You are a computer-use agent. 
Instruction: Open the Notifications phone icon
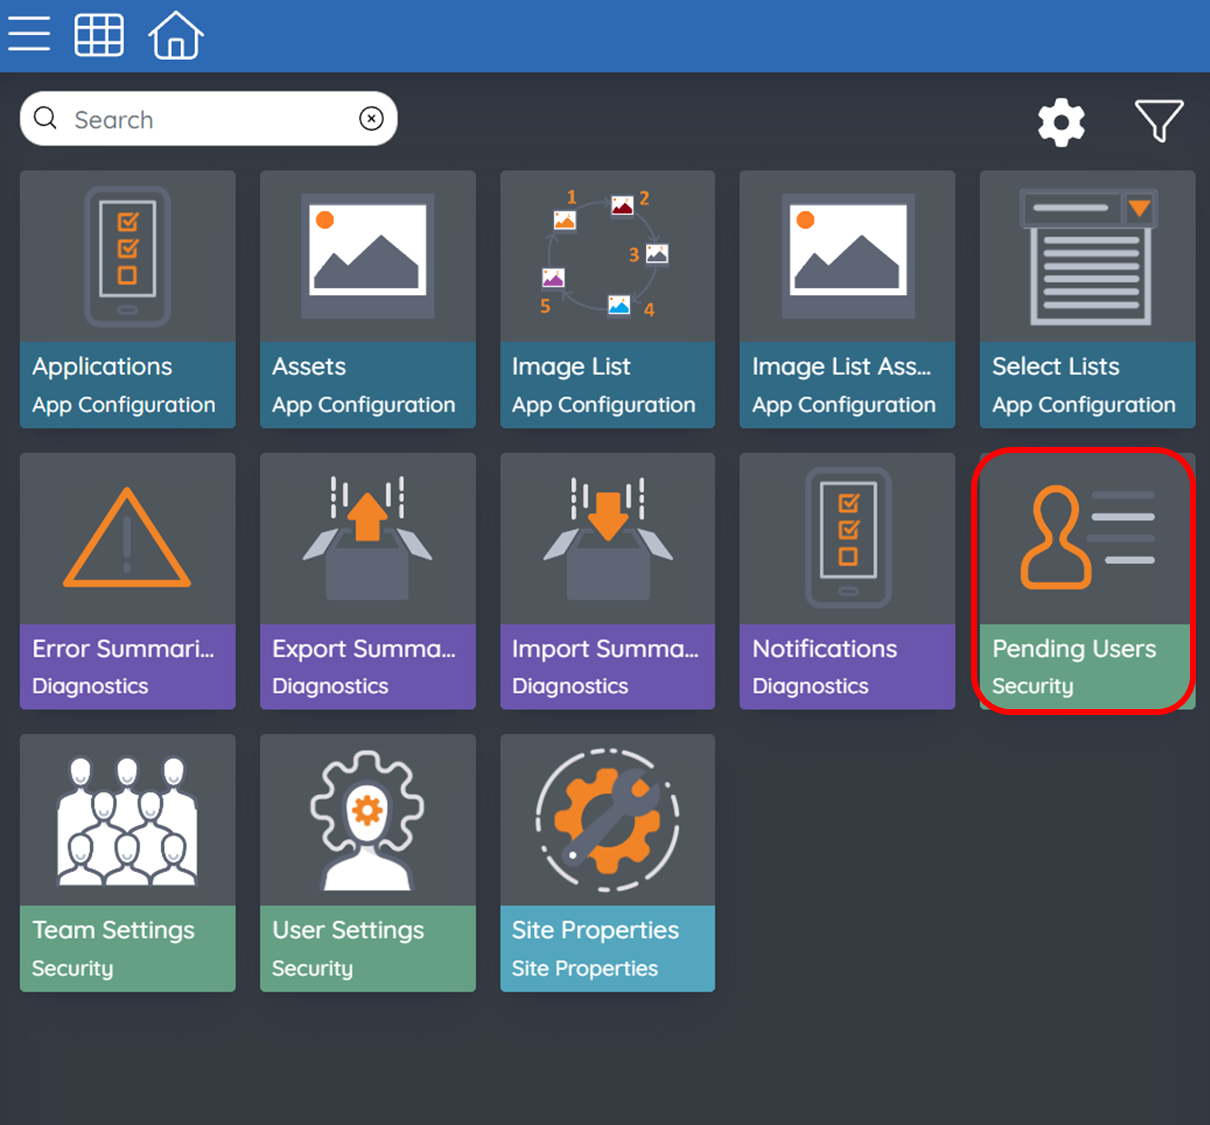pyautogui.click(x=848, y=538)
